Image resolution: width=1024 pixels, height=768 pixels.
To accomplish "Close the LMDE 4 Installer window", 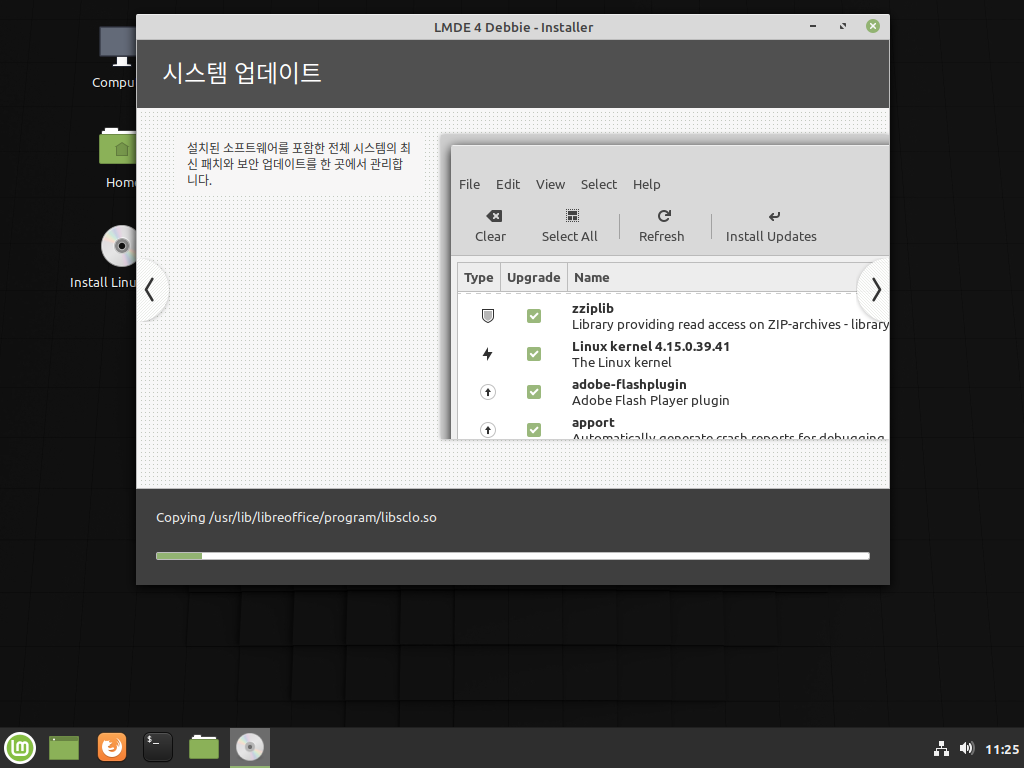I will coord(873,26).
